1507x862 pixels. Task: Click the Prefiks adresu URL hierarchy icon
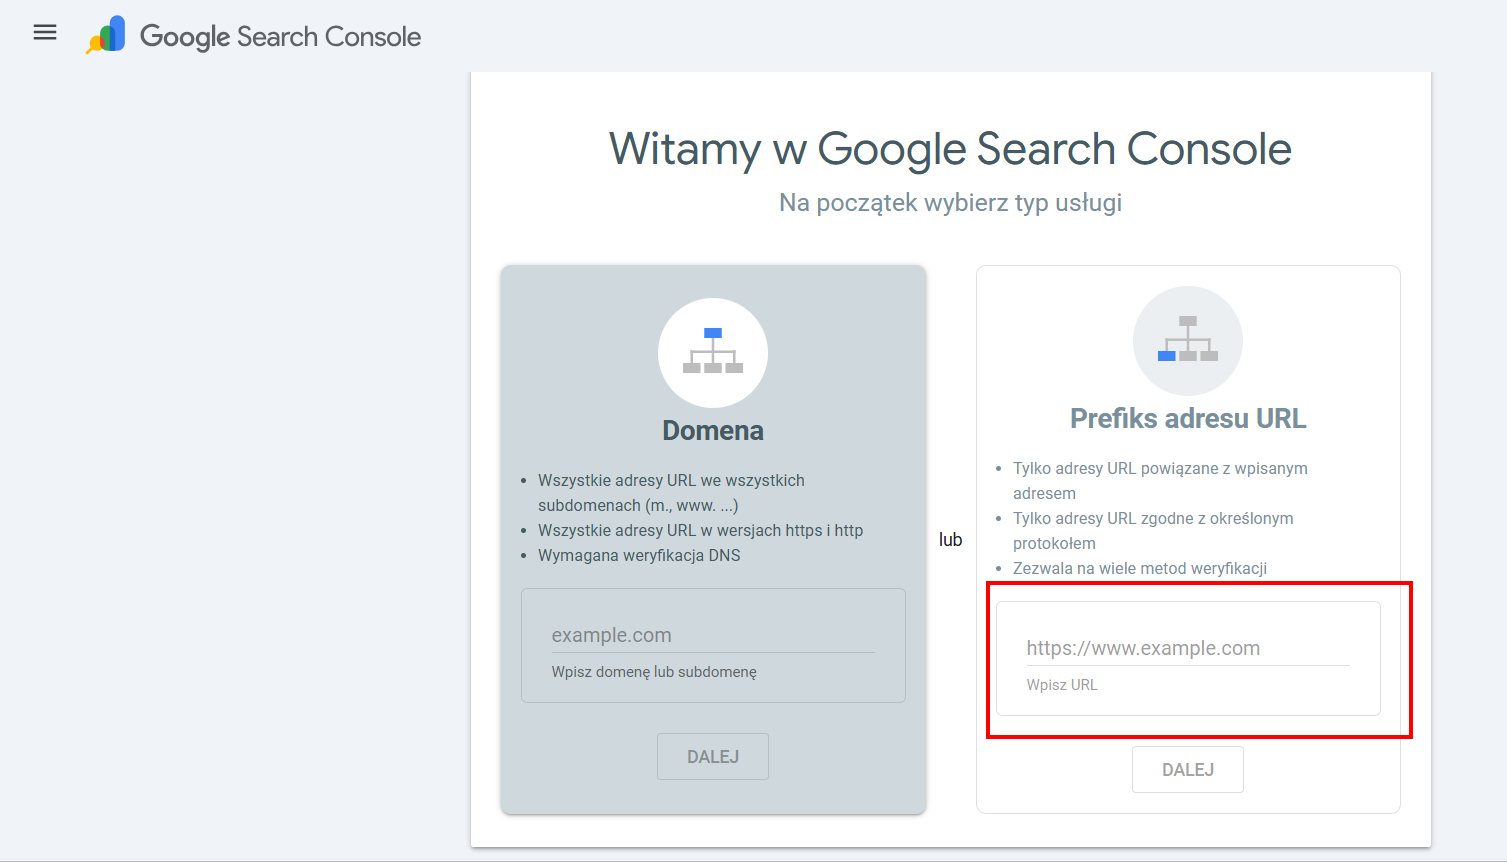1187,340
